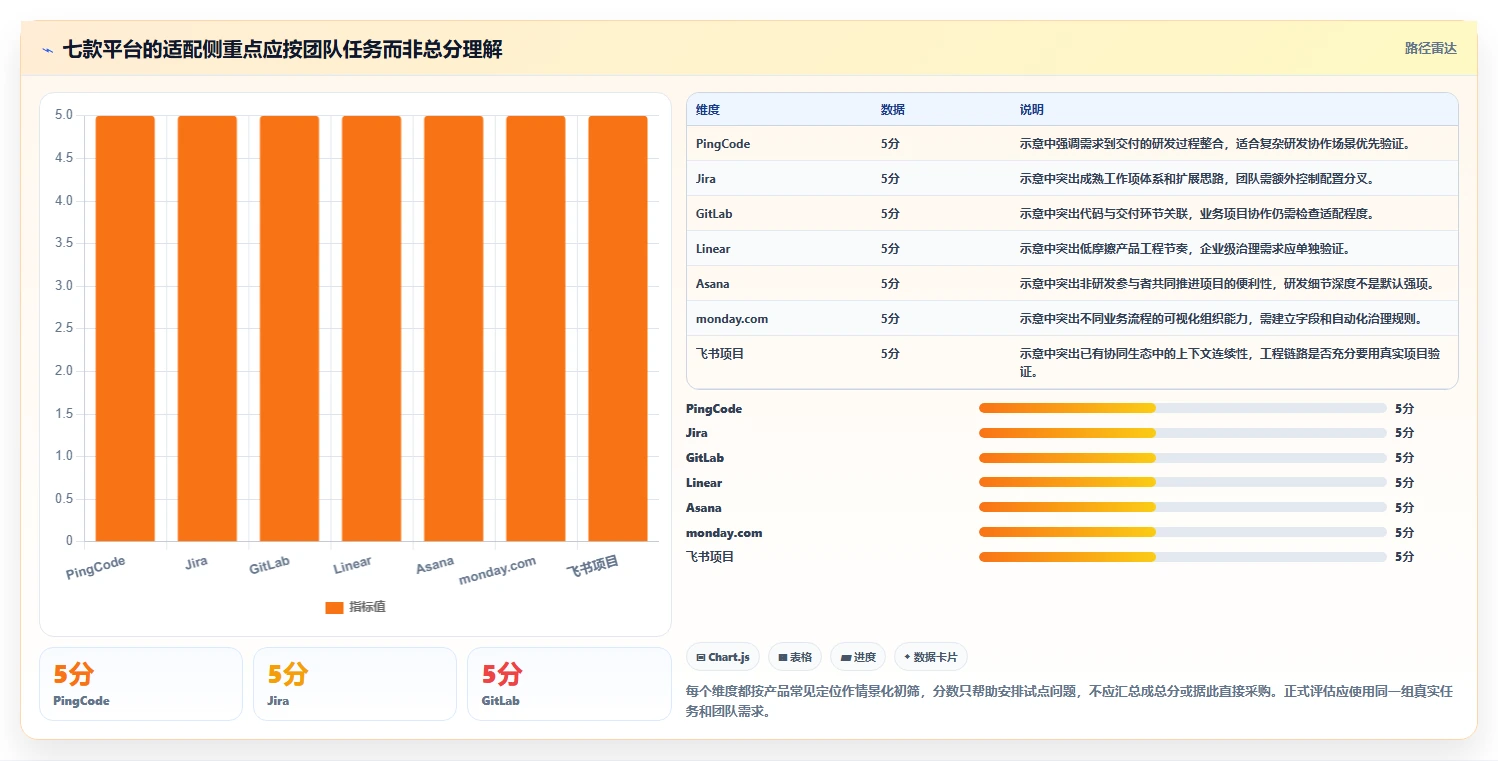Click the monday.com bar in chart

pos(535,328)
